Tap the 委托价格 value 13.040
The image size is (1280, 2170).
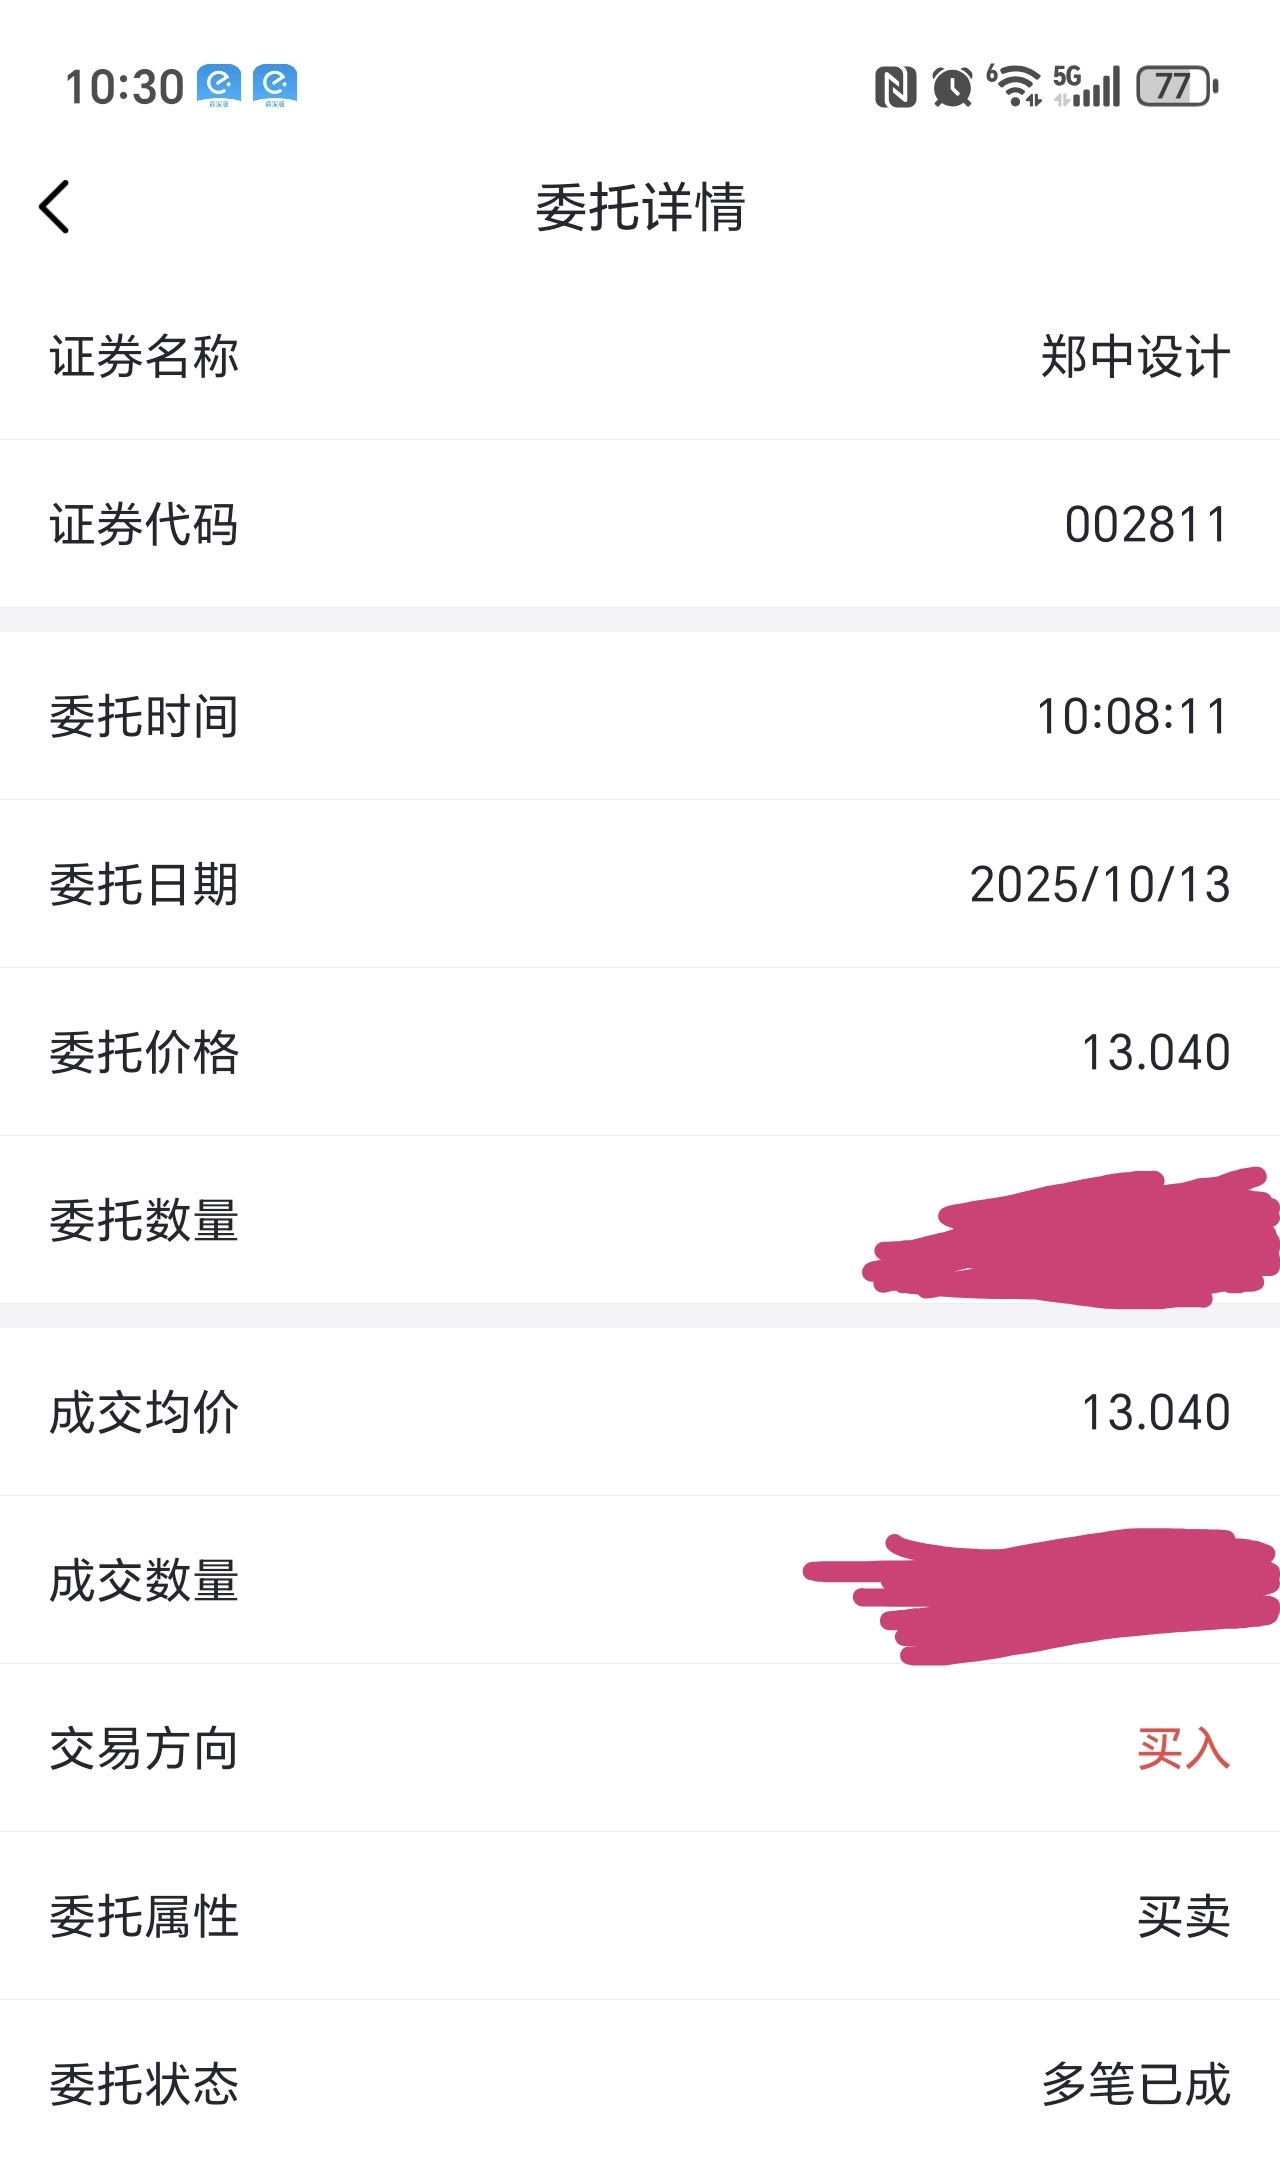[1156, 1053]
